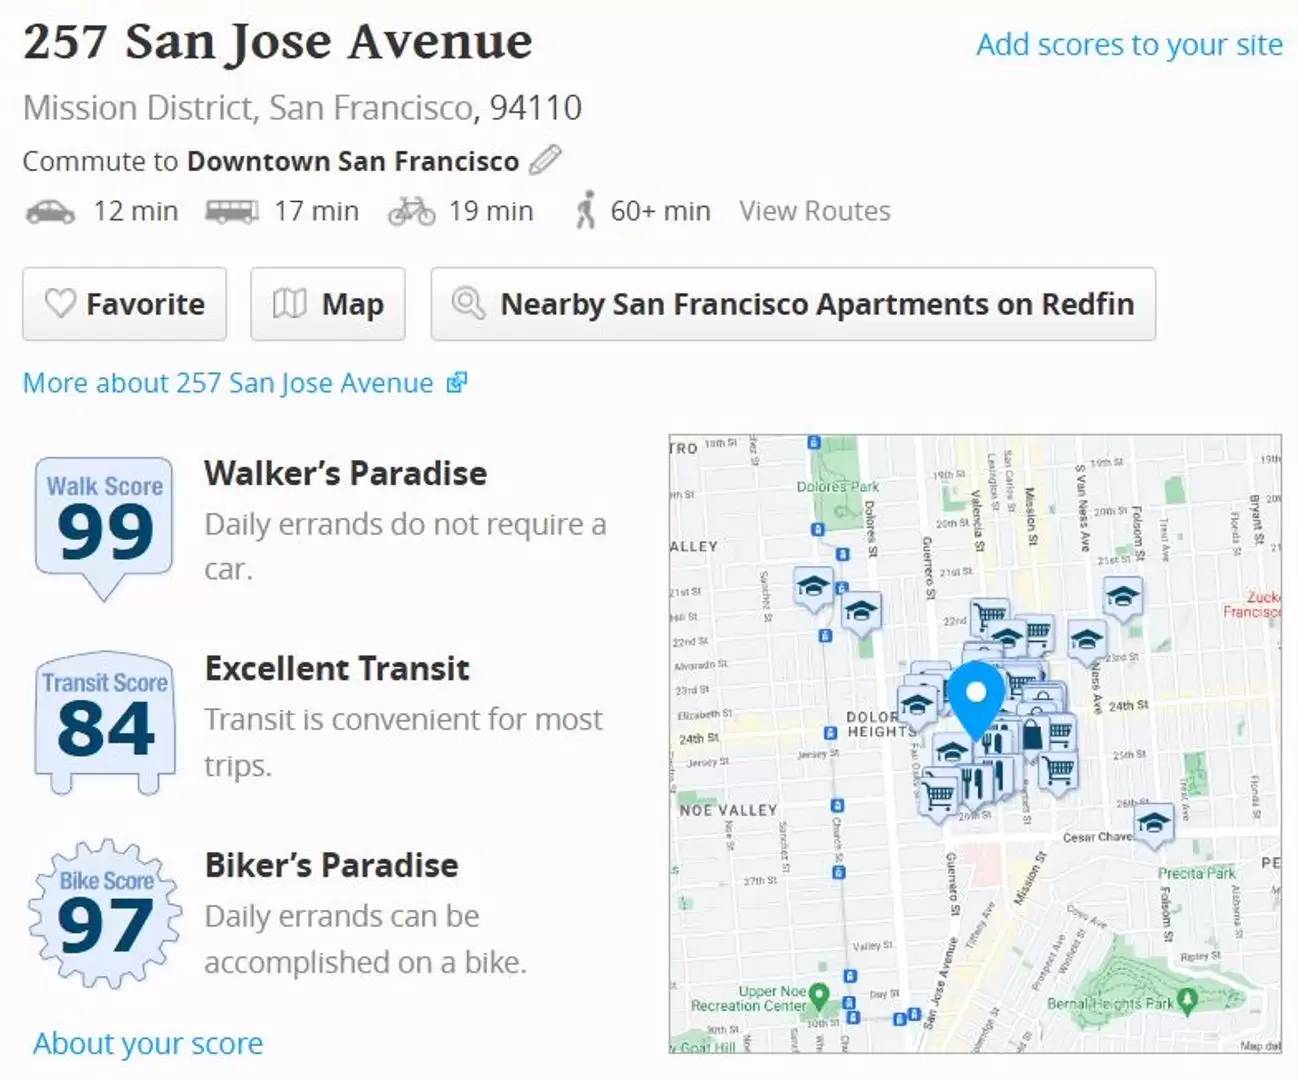Select the walking commute icon

[x=586, y=211]
